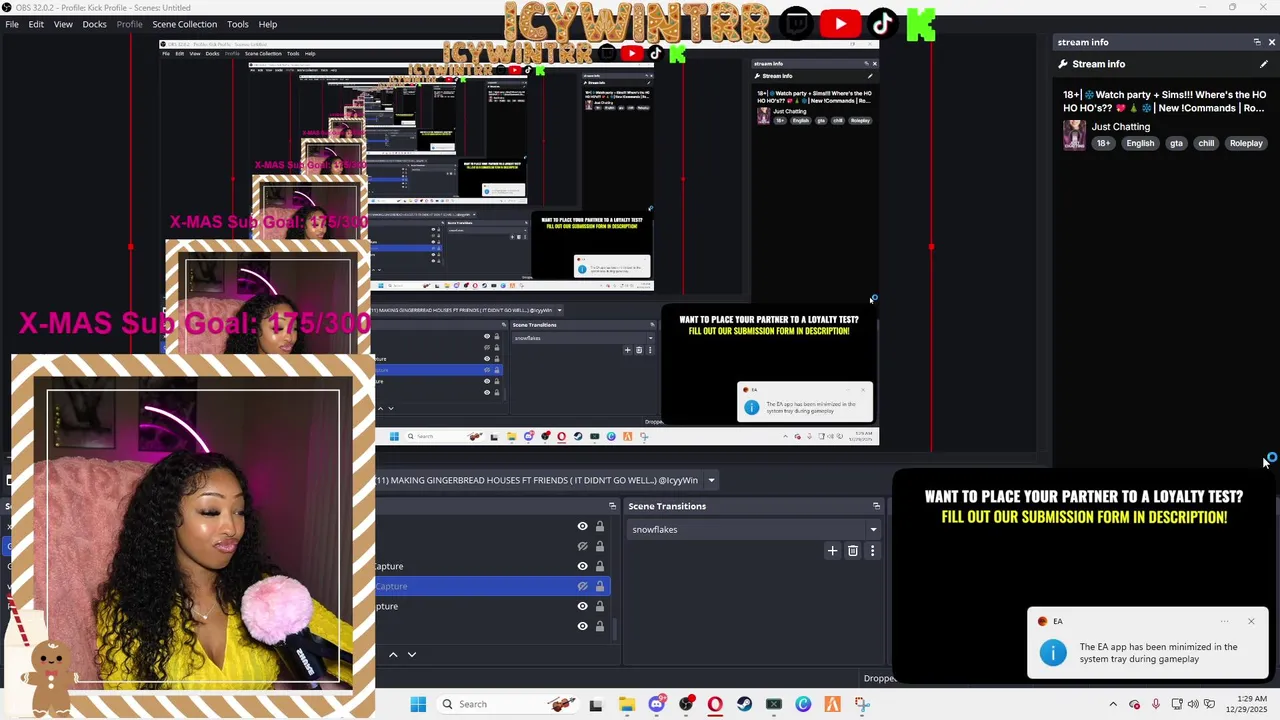The height and width of the screenshot is (720, 1280).
Task: Show the hidden second source row
Action: pyautogui.click(x=582, y=546)
